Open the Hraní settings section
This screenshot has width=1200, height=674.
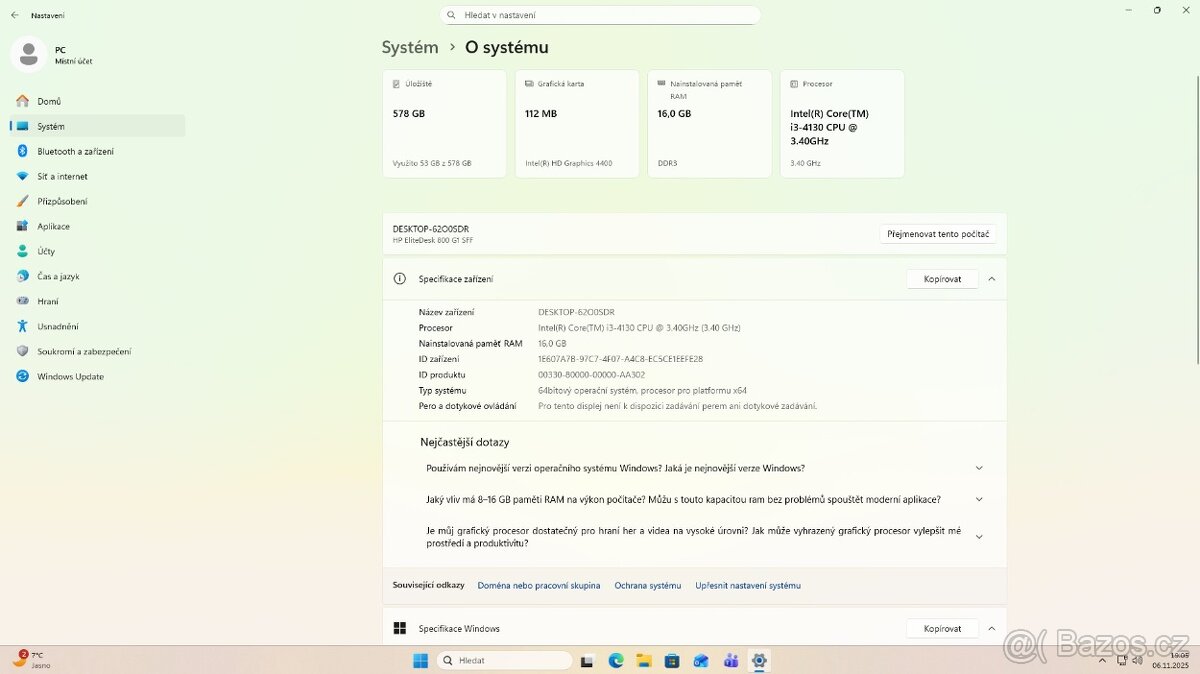(x=45, y=301)
